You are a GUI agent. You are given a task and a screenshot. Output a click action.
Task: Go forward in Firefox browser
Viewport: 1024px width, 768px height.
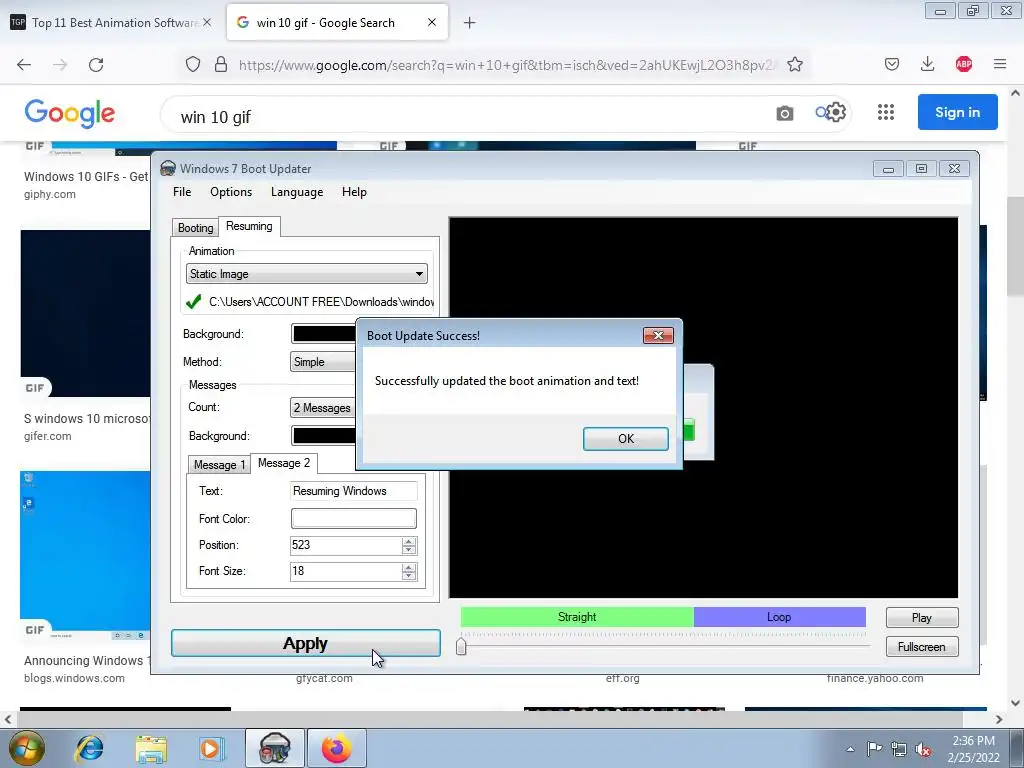pos(60,65)
